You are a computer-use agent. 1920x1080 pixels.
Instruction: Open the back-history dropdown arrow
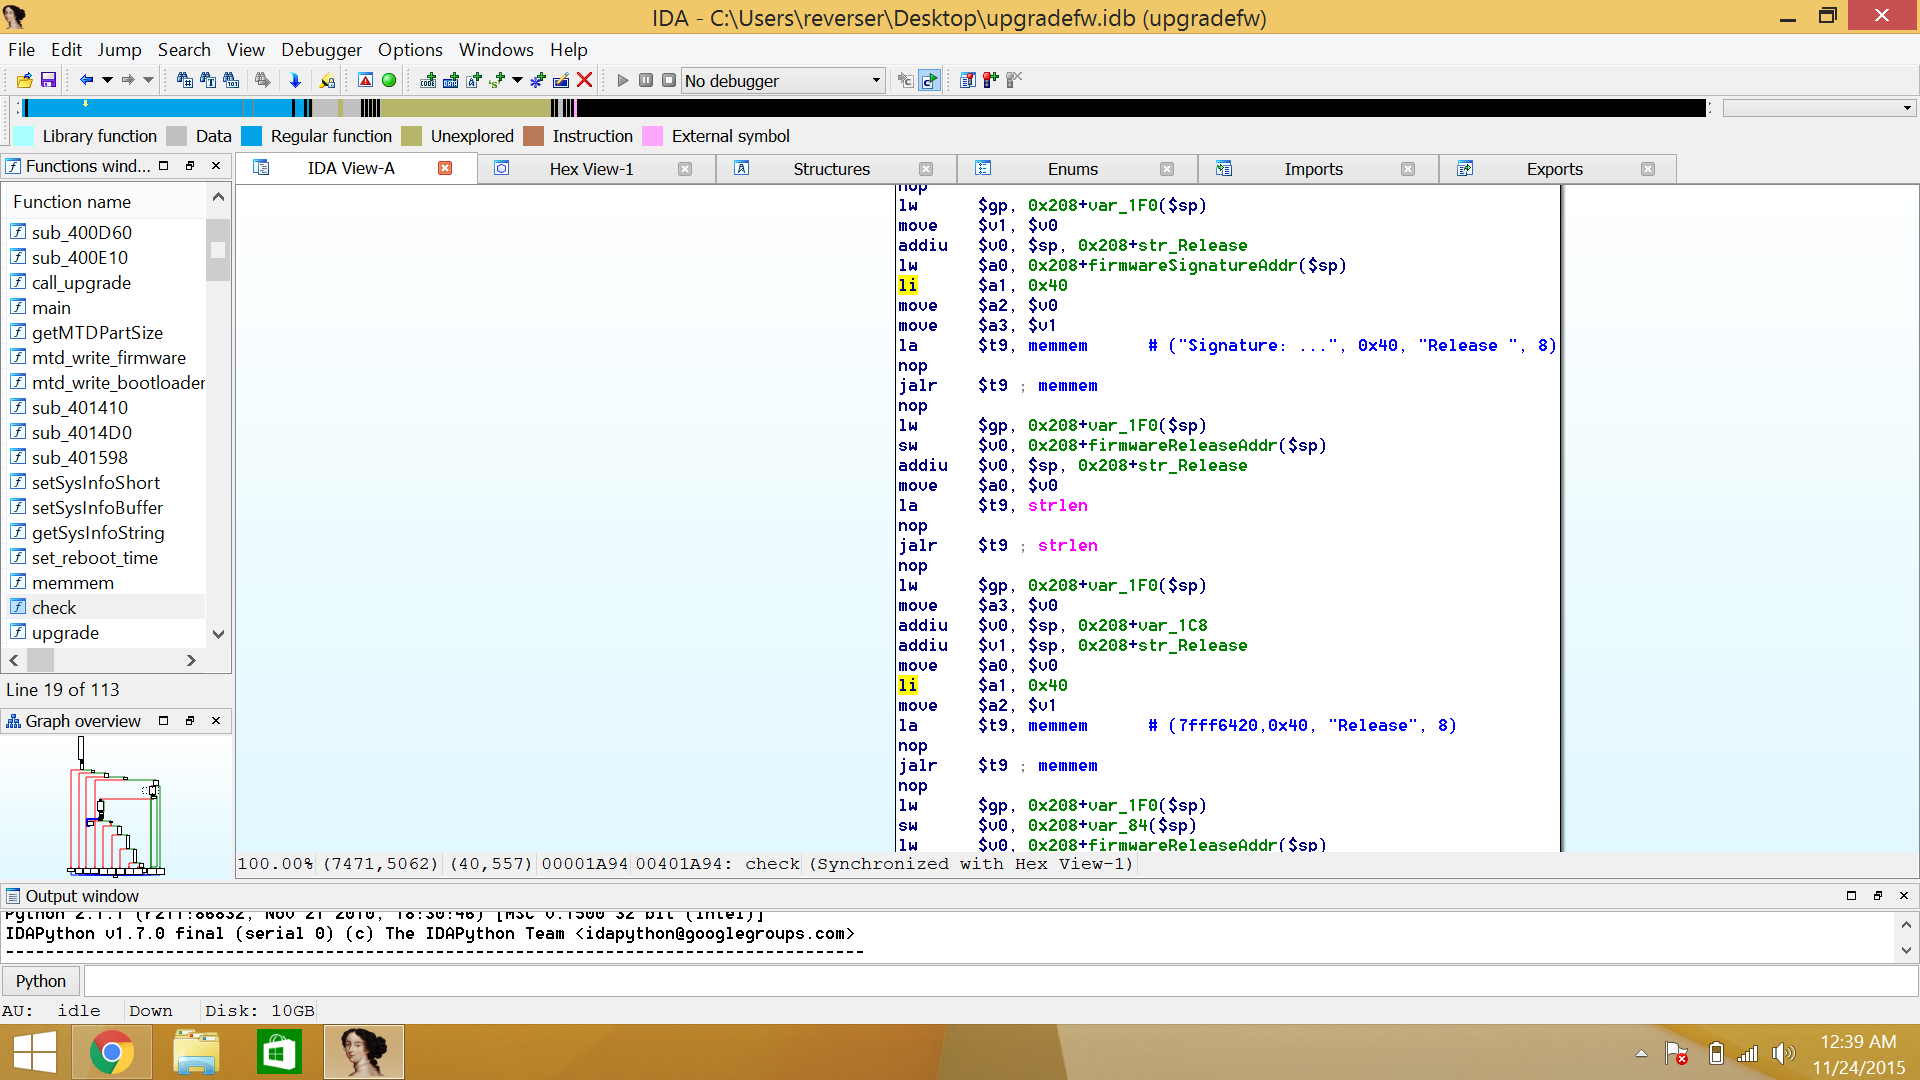[107, 80]
